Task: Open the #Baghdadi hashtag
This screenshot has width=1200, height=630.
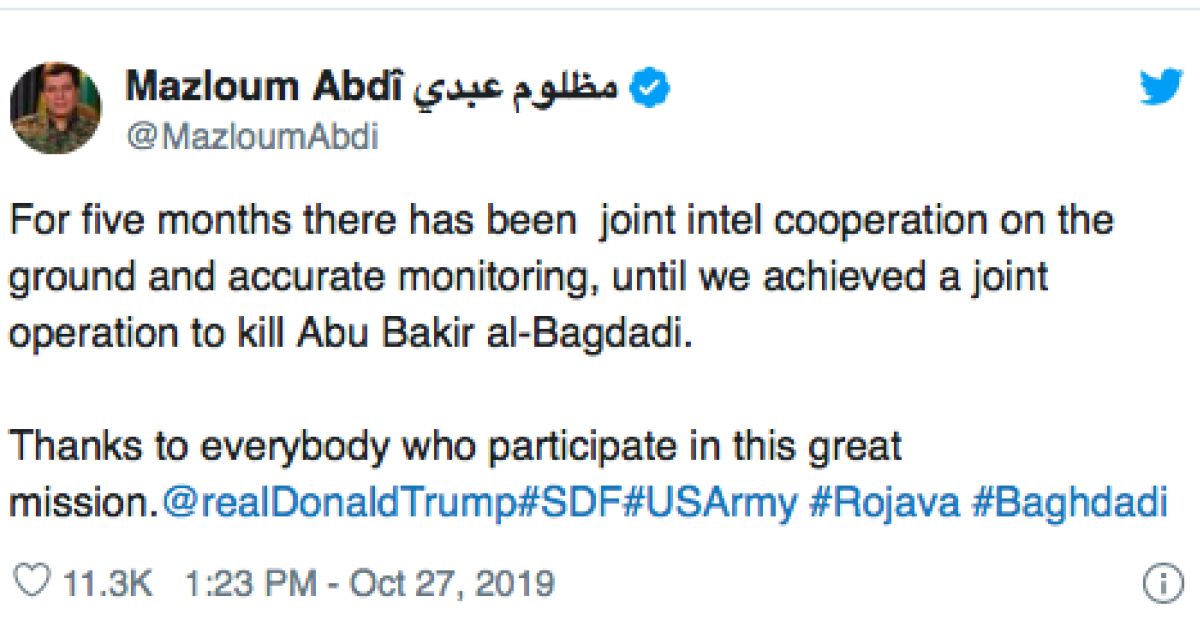Action: coord(1070,503)
